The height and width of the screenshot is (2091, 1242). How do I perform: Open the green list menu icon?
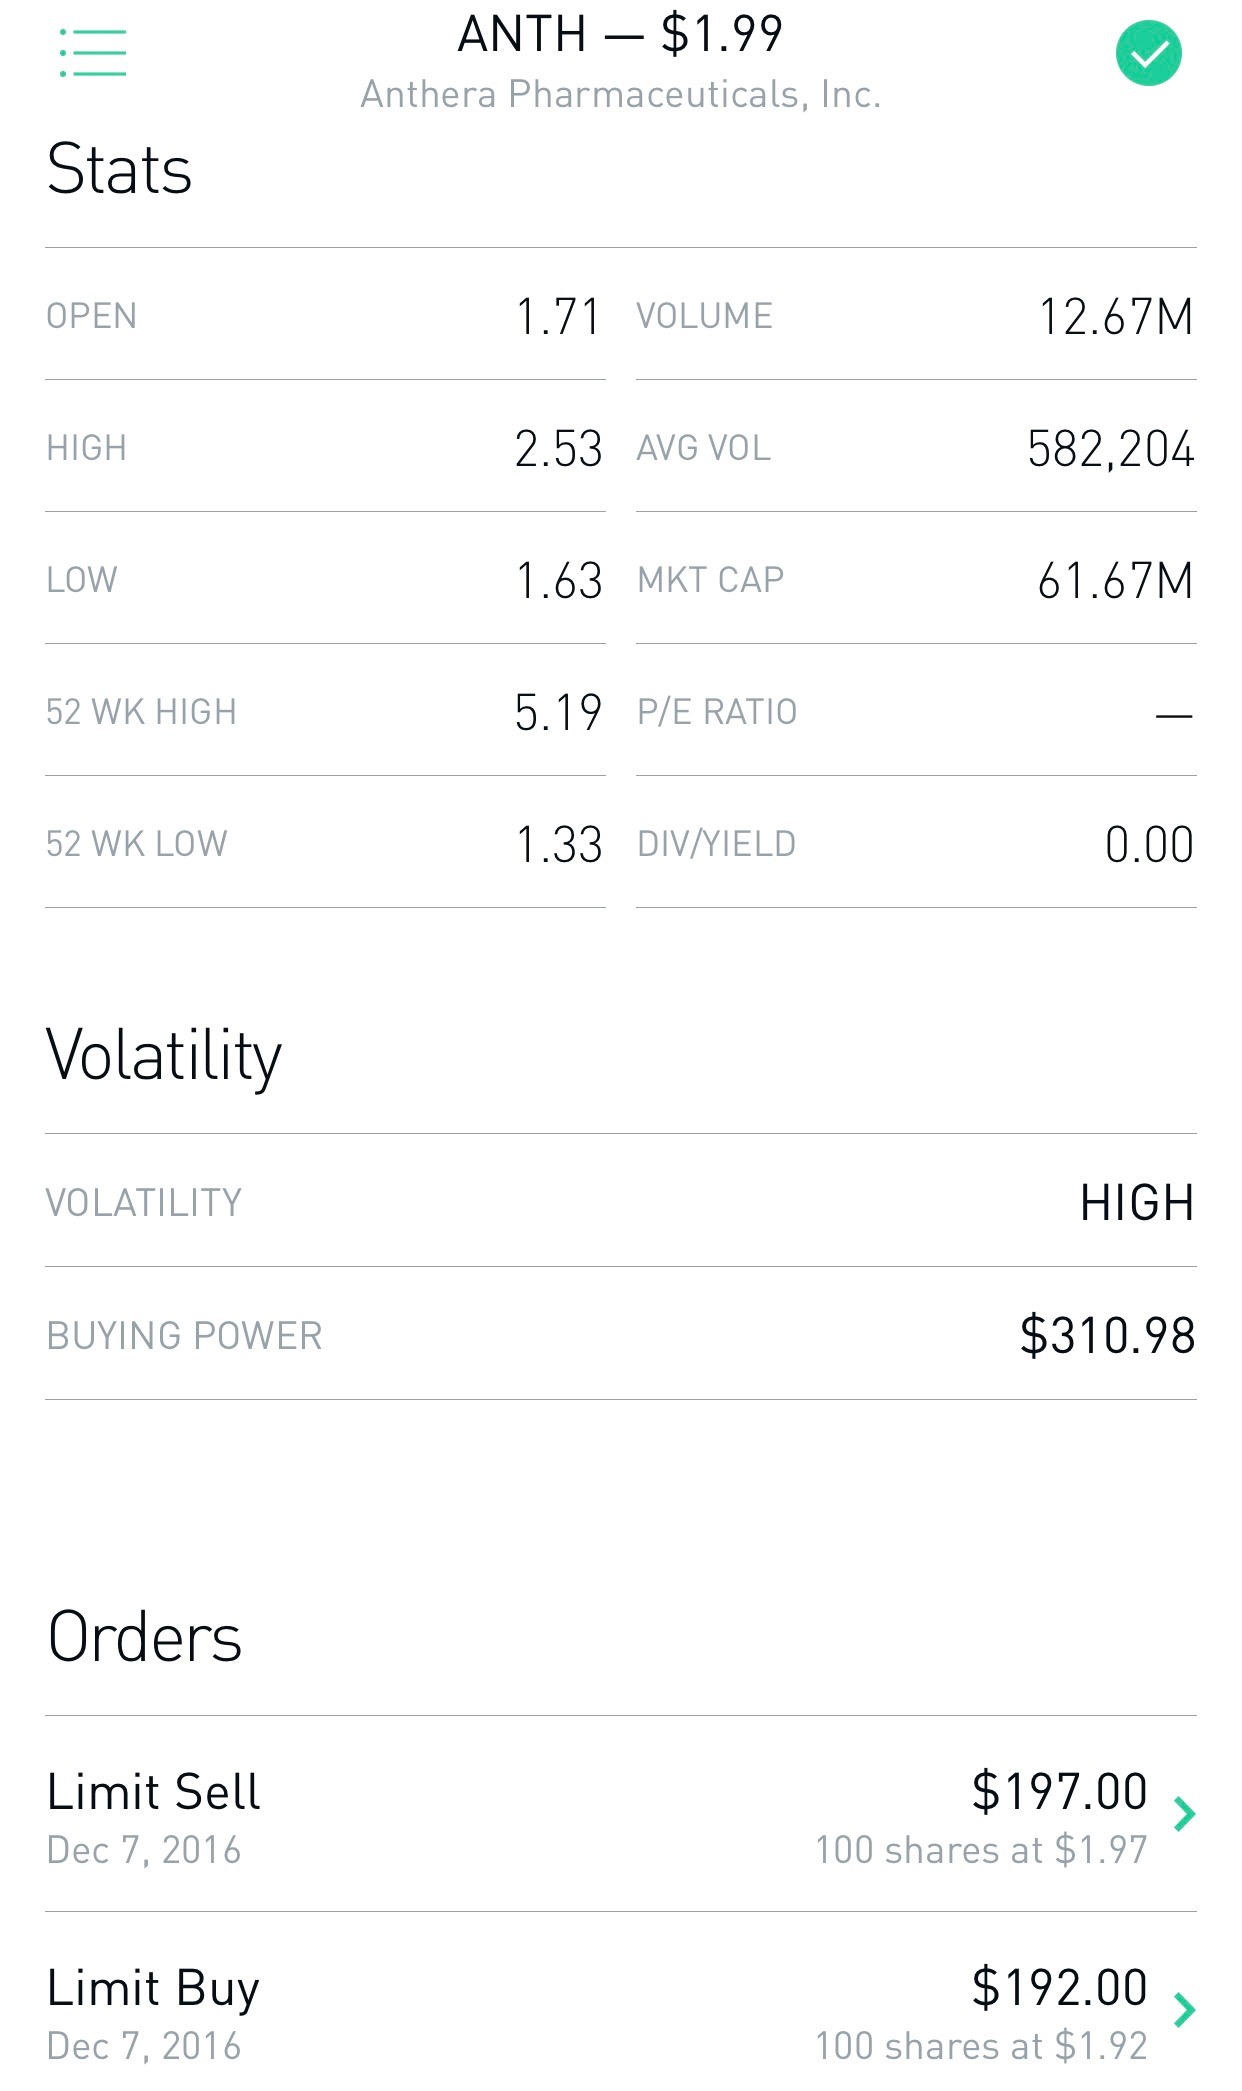point(93,53)
